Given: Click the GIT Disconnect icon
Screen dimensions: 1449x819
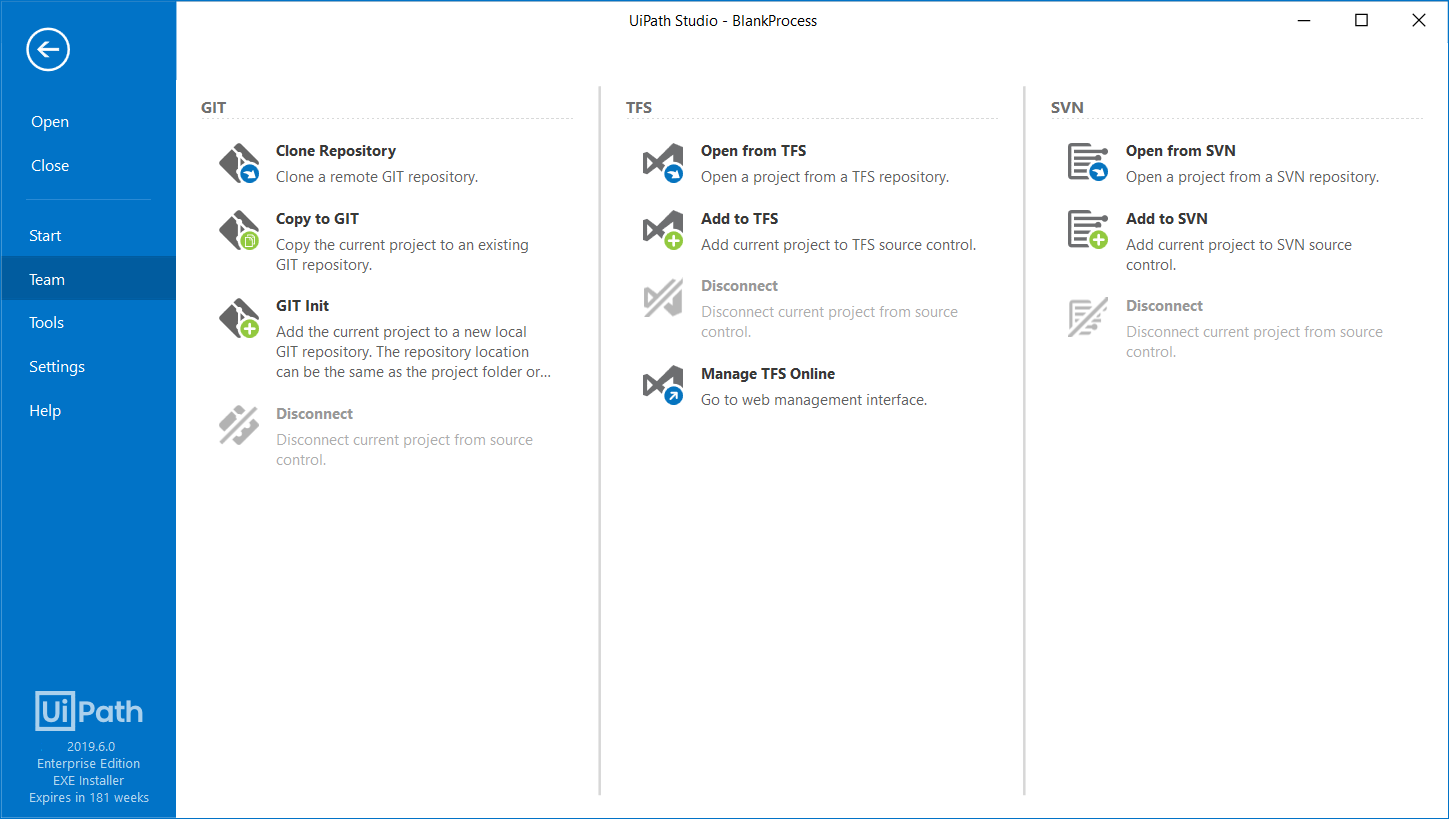Looking at the screenshot, I should (x=239, y=426).
